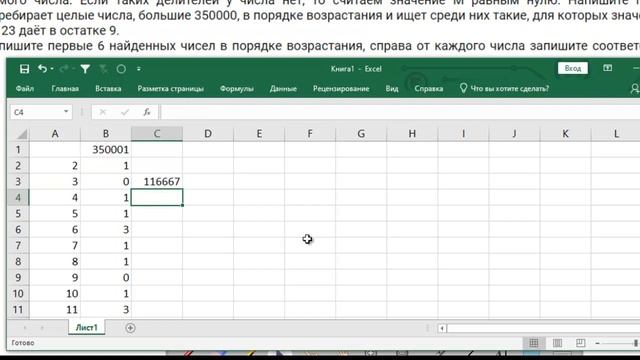640x360 pixels.
Task: Click the Filter funnel icon in title bar
Action: [x=85, y=69]
